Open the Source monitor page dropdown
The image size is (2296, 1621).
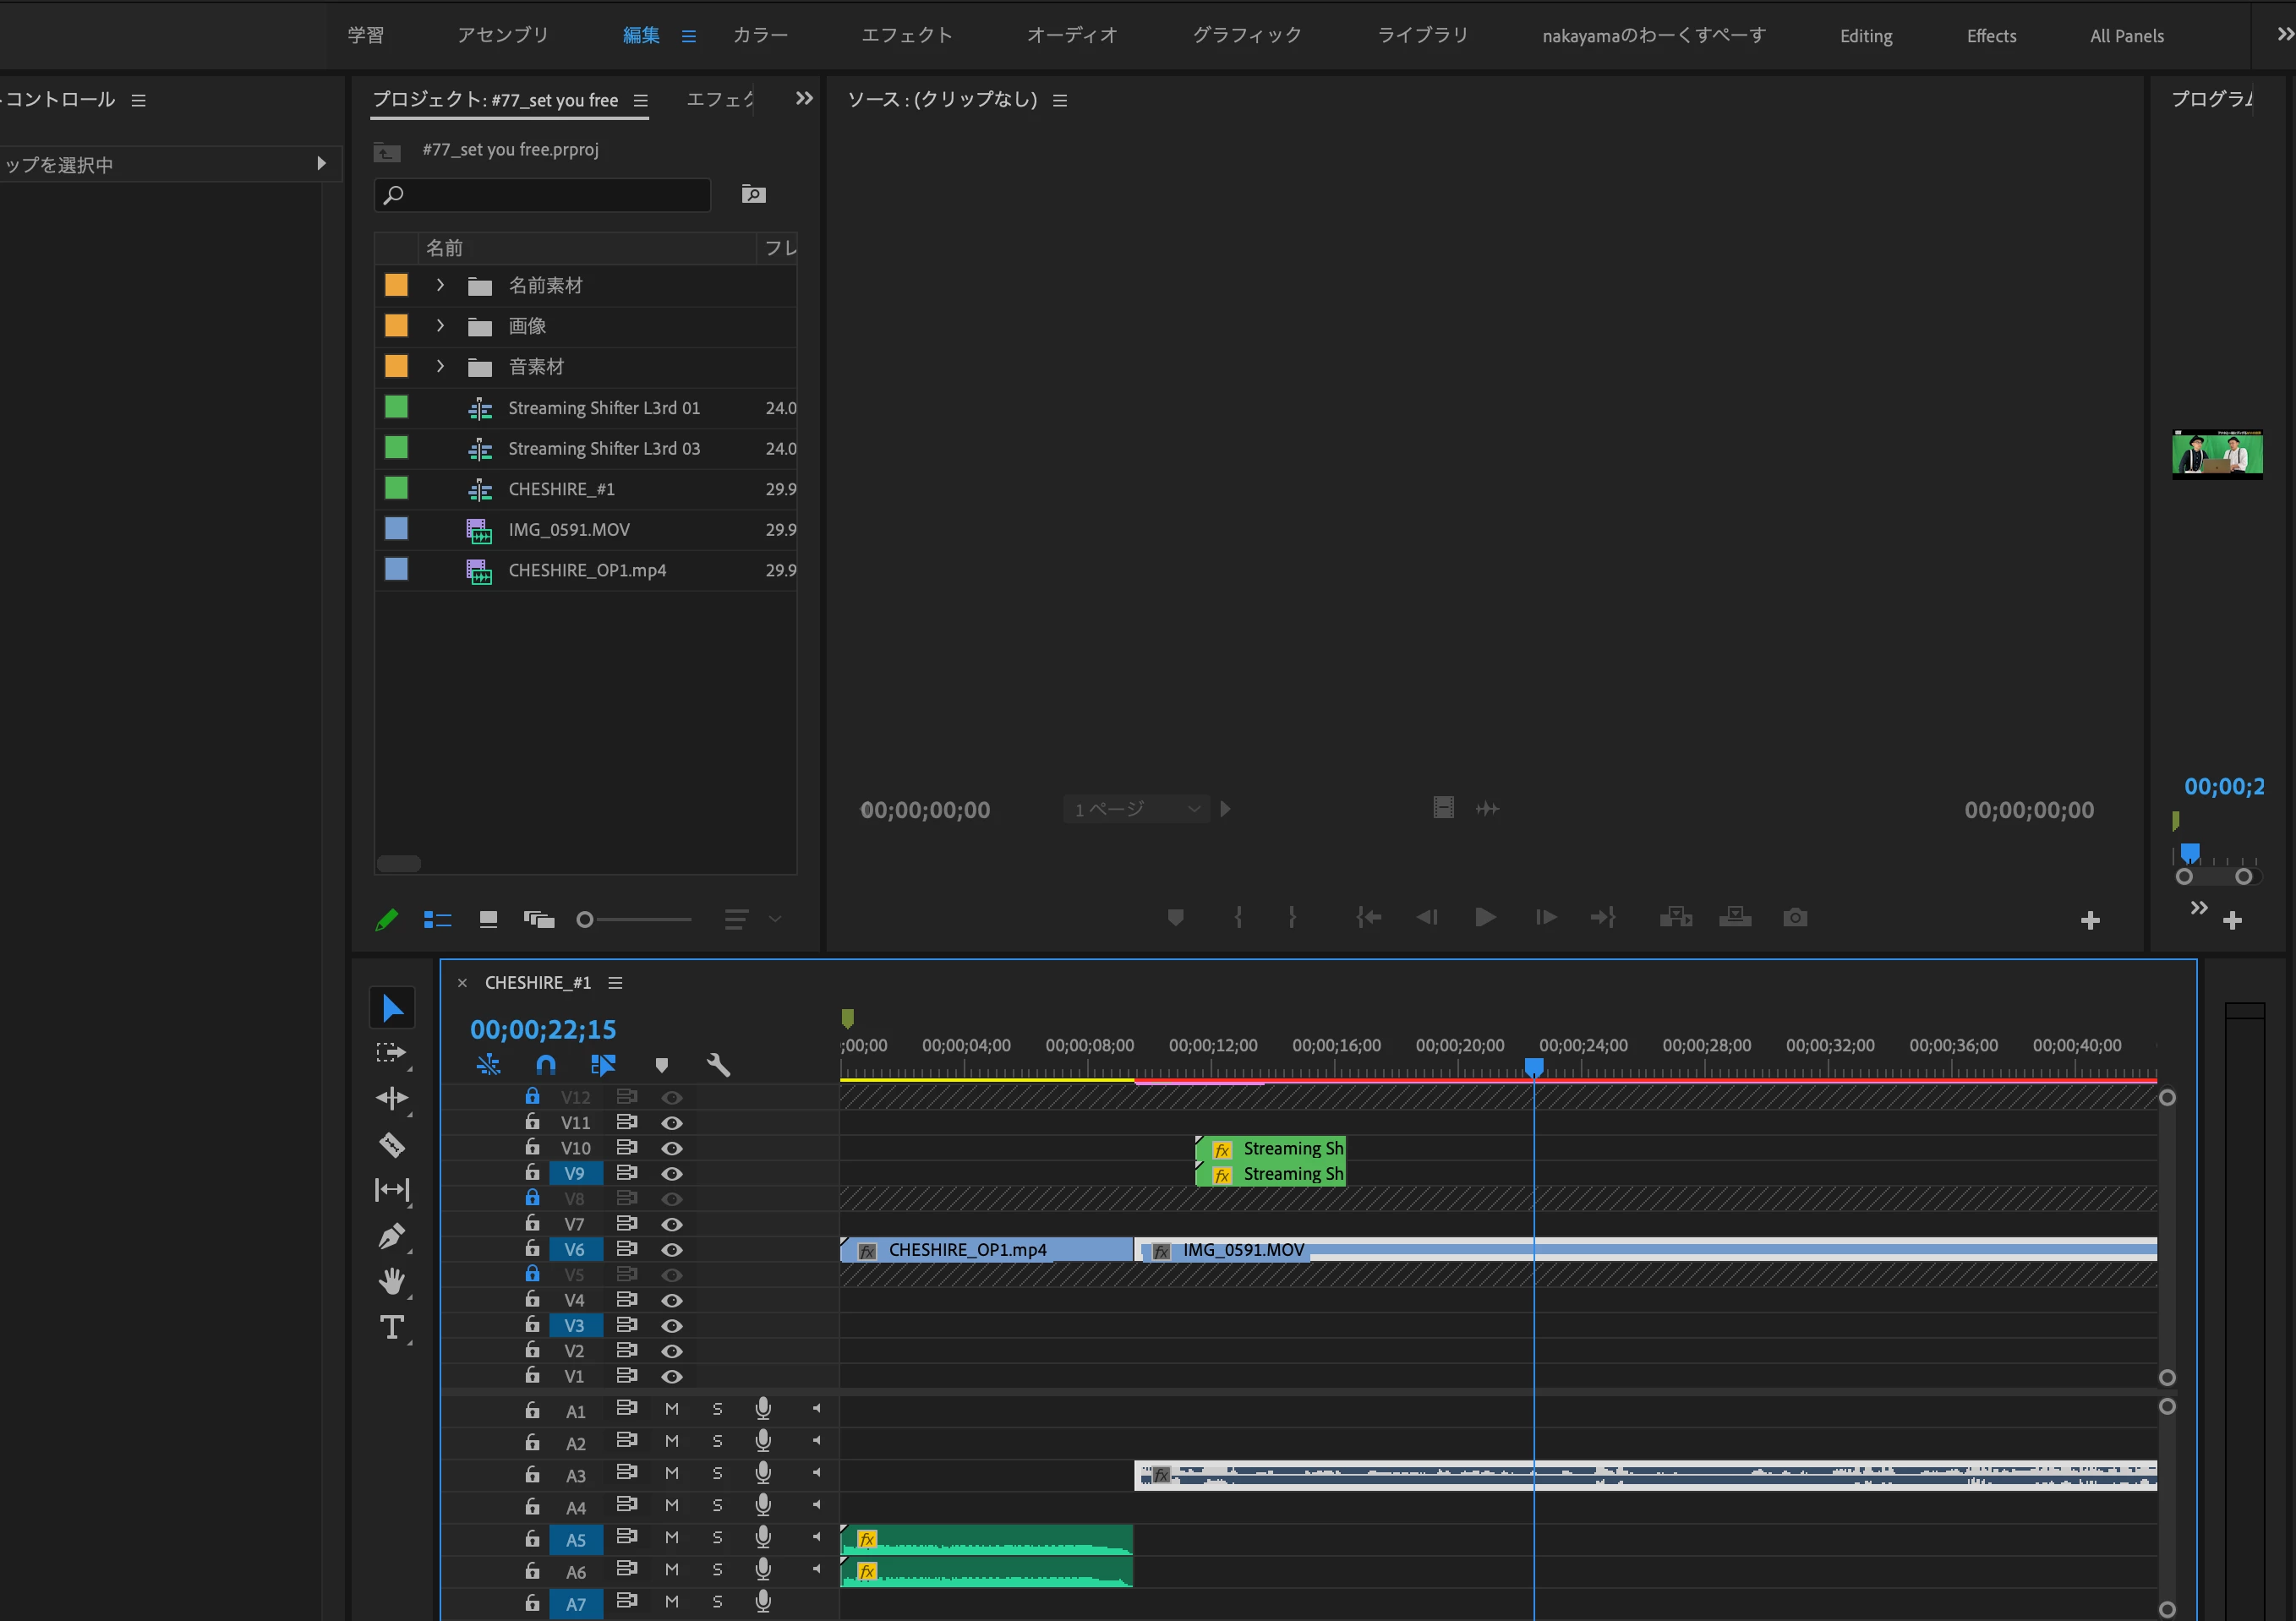[x=1136, y=808]
